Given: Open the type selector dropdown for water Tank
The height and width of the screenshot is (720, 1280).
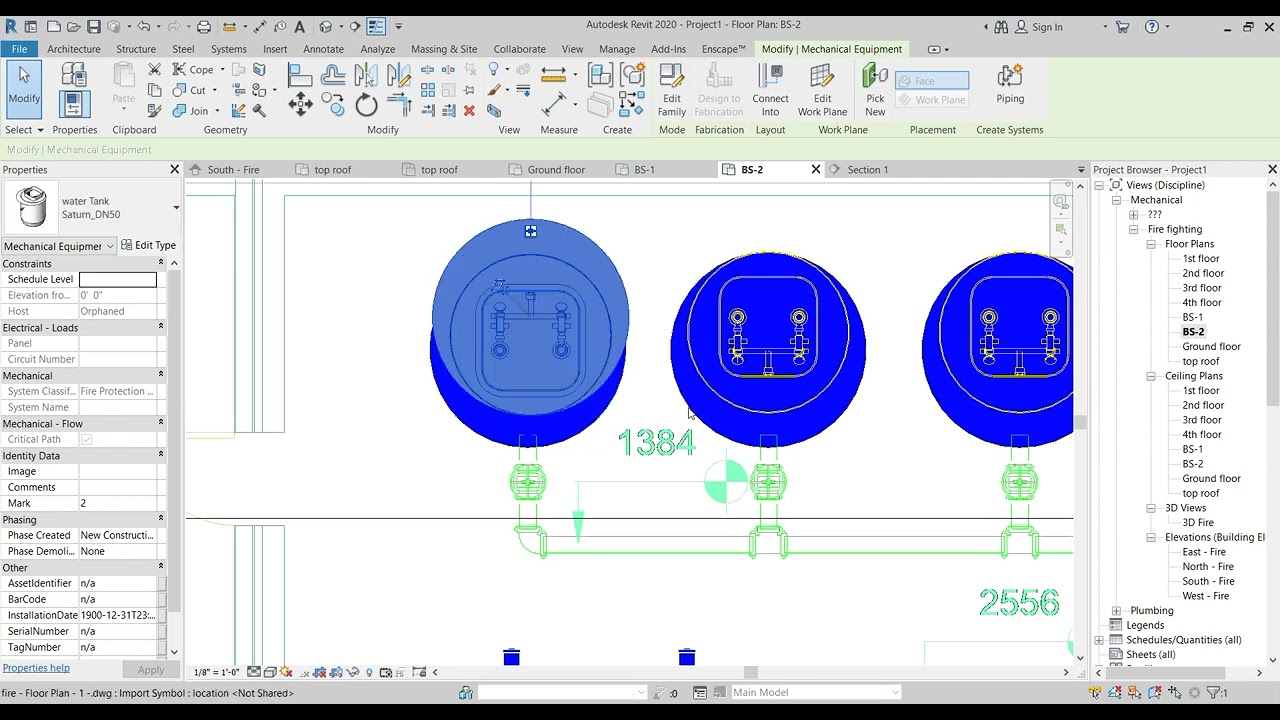Looking at the screenshot, I should point(176,208).
